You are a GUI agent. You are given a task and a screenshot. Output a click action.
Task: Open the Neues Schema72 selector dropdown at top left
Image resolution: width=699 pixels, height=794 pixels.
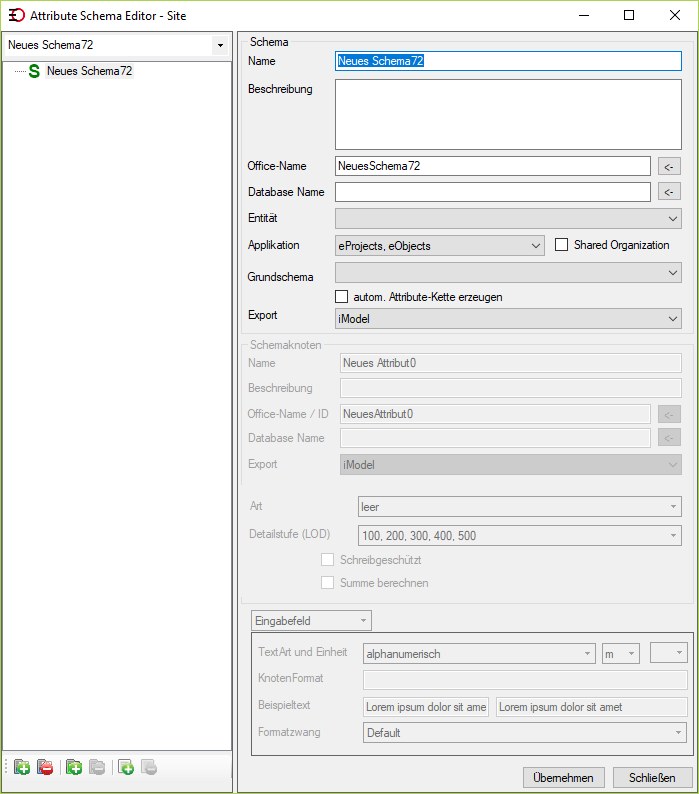(x=220, y=45)
